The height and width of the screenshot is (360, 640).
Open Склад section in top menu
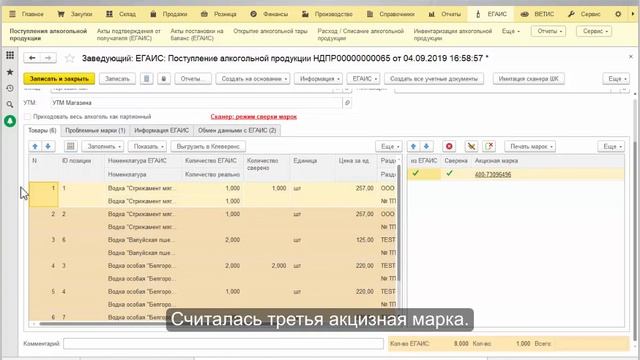click(x=121, y=14)
